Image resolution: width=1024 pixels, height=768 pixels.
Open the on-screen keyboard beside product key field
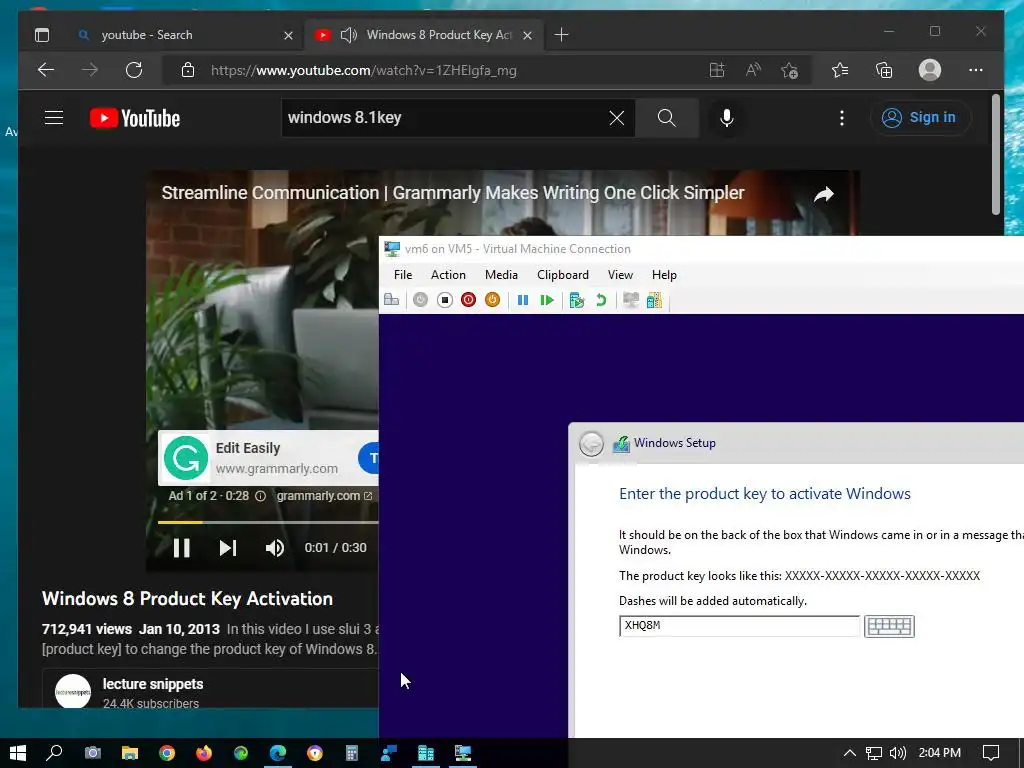click(889, 626)
